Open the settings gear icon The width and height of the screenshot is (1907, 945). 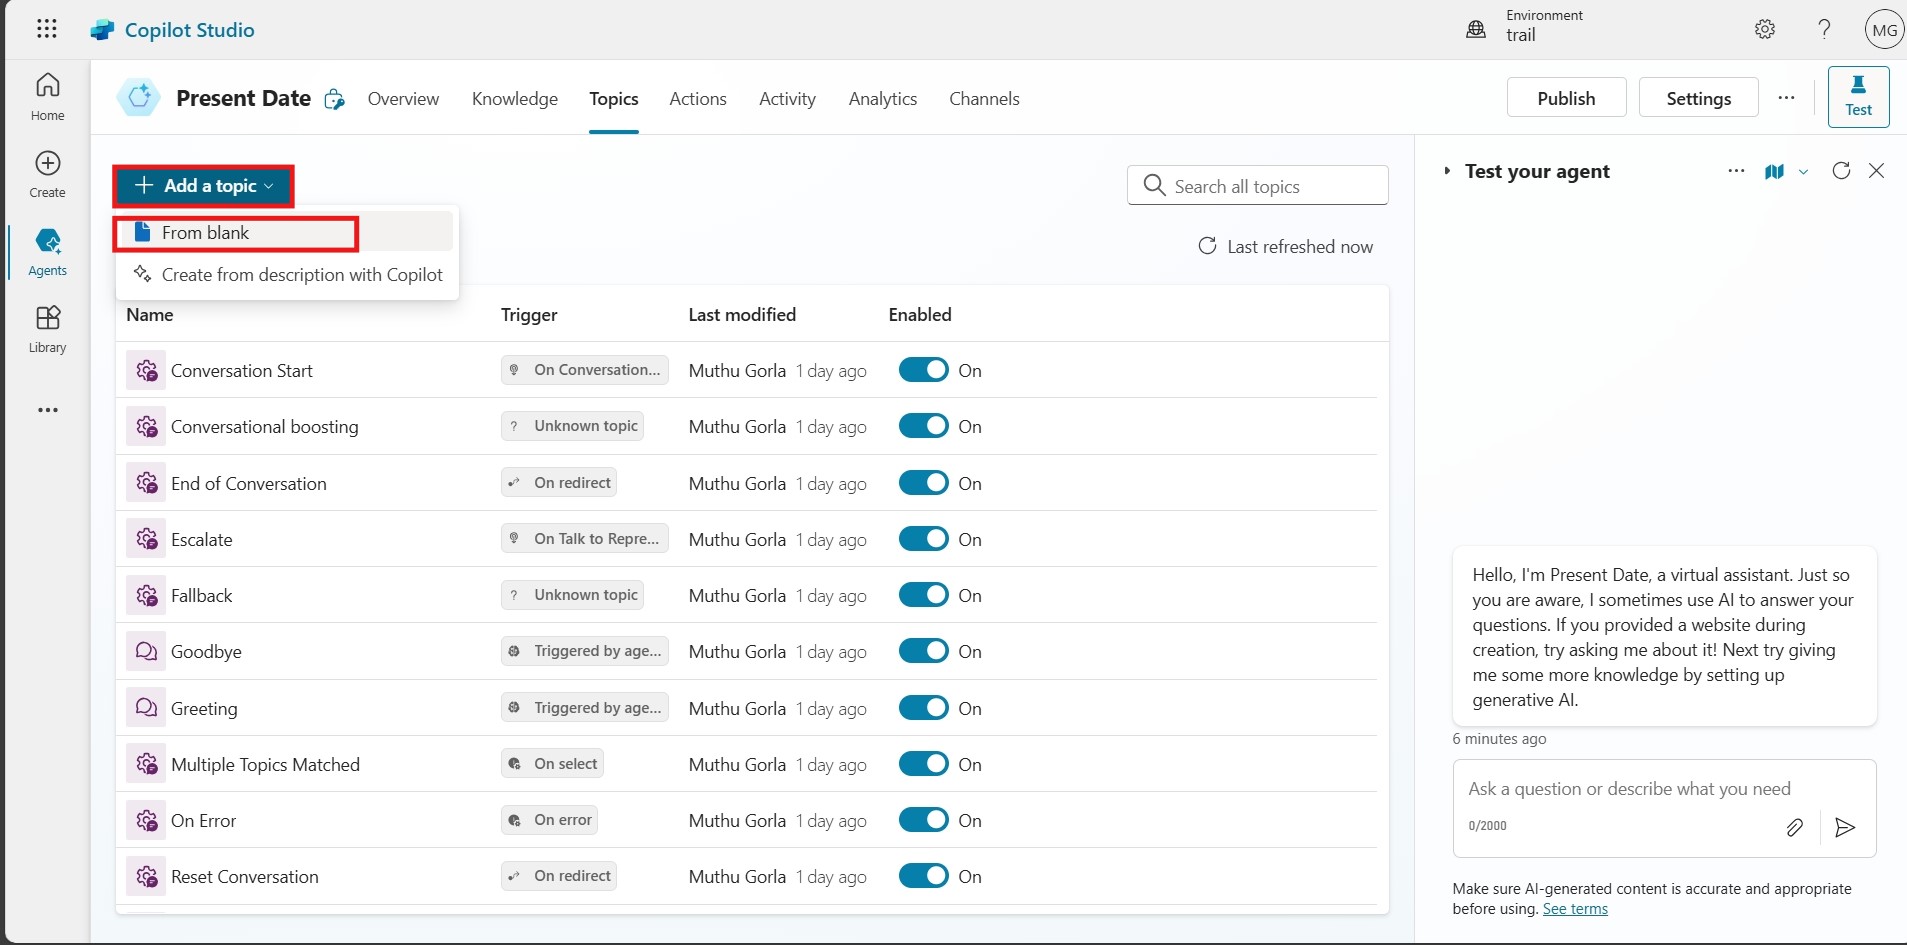point(1765,29)
